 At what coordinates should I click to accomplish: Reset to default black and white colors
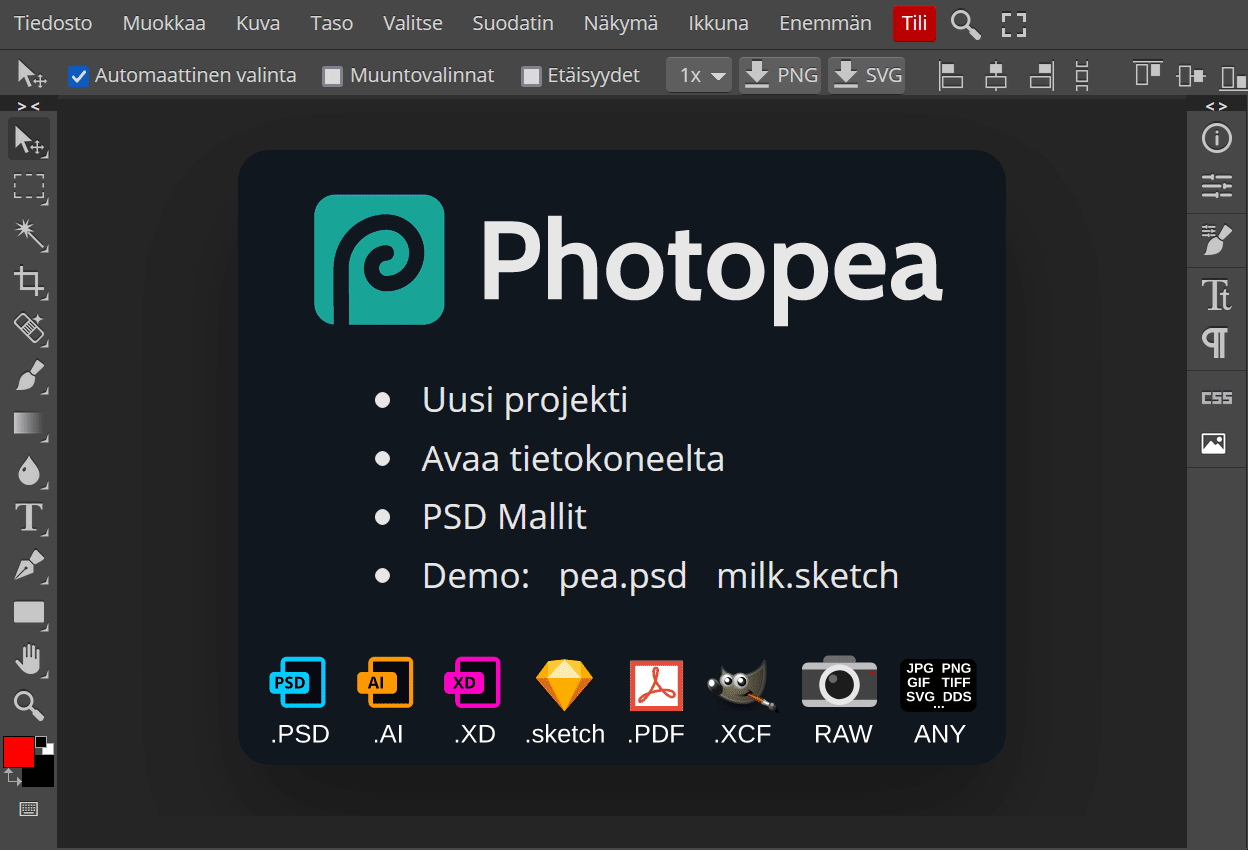point(45,745)
